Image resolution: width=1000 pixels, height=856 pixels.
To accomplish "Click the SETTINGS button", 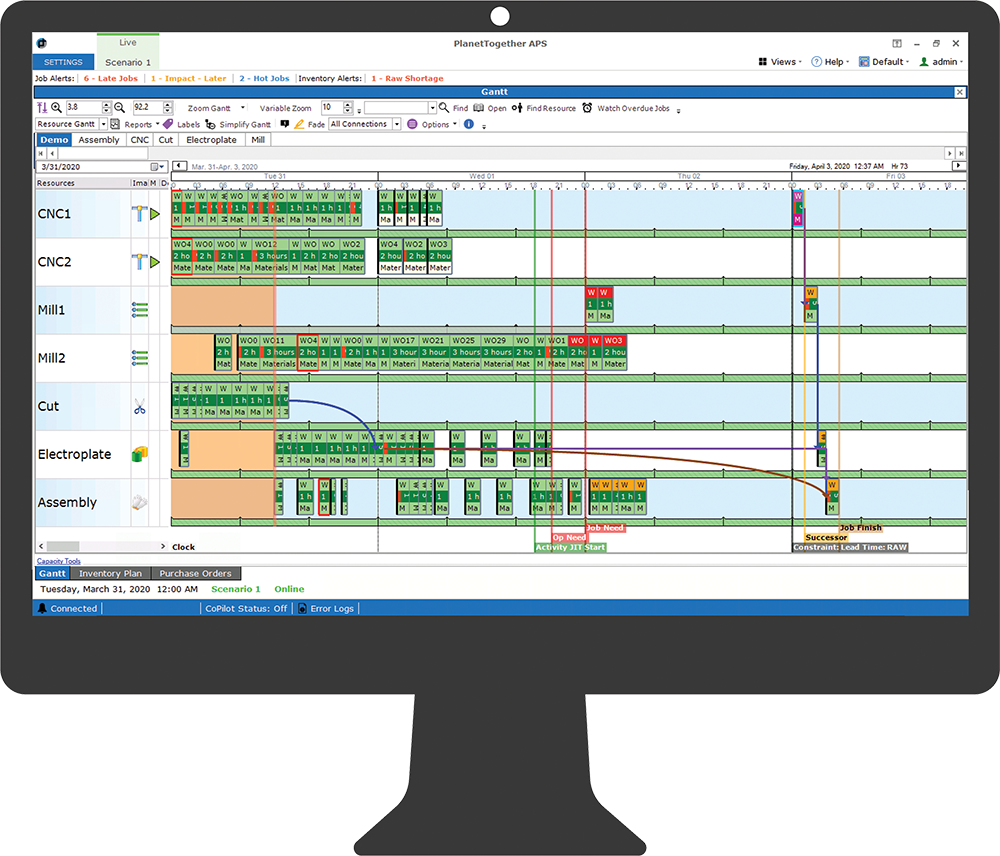I will (x=63, y=62).
